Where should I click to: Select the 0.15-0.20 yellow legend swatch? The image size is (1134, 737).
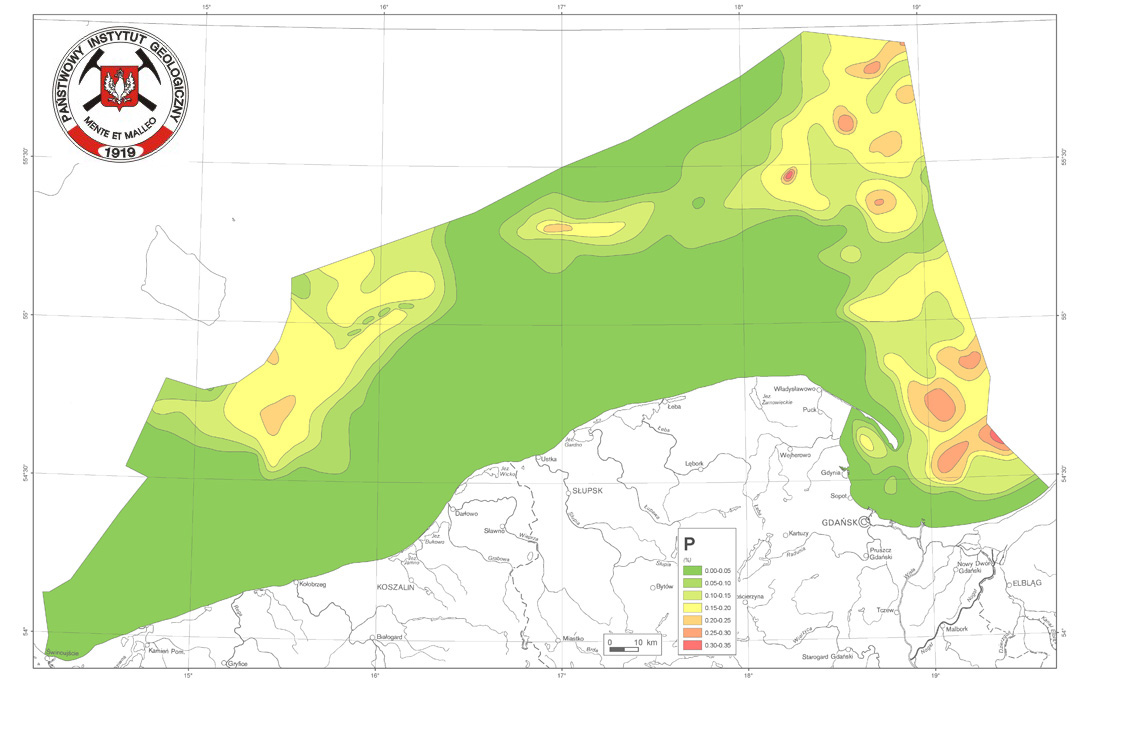point(691,608)
